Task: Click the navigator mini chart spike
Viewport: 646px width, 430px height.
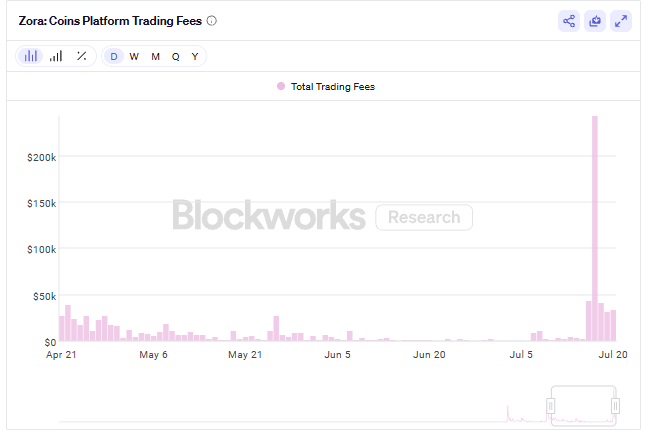Action: click(508, 413)
